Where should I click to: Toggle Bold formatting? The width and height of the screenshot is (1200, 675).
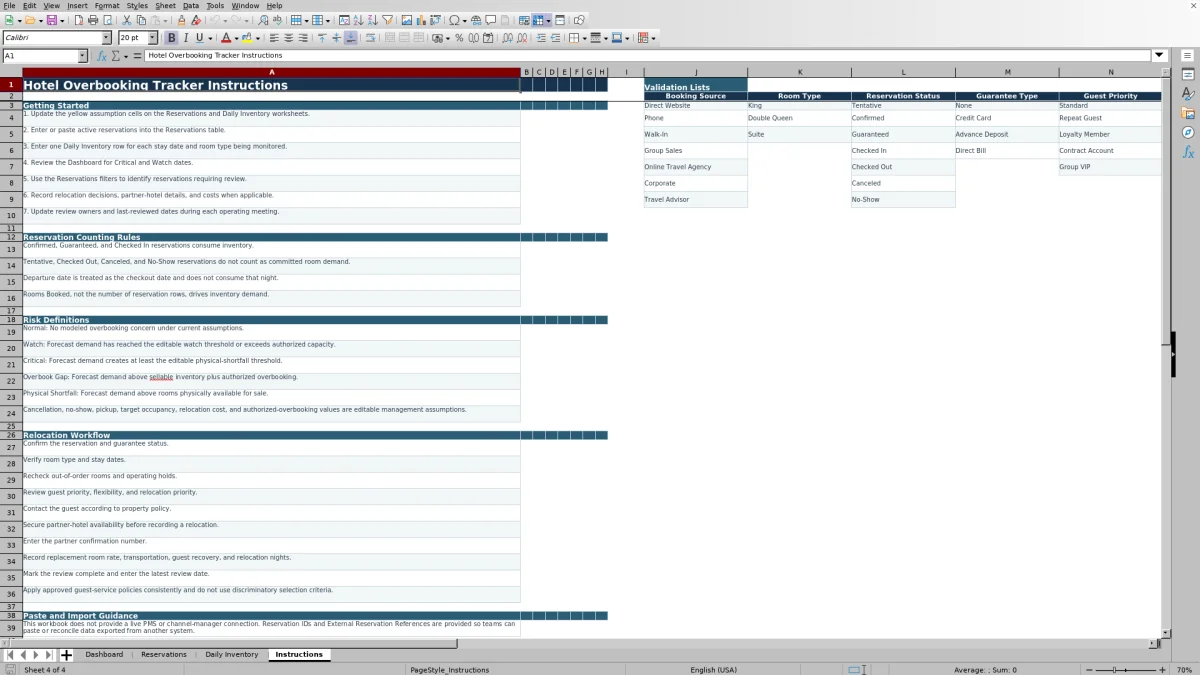(x=171, y=38)
